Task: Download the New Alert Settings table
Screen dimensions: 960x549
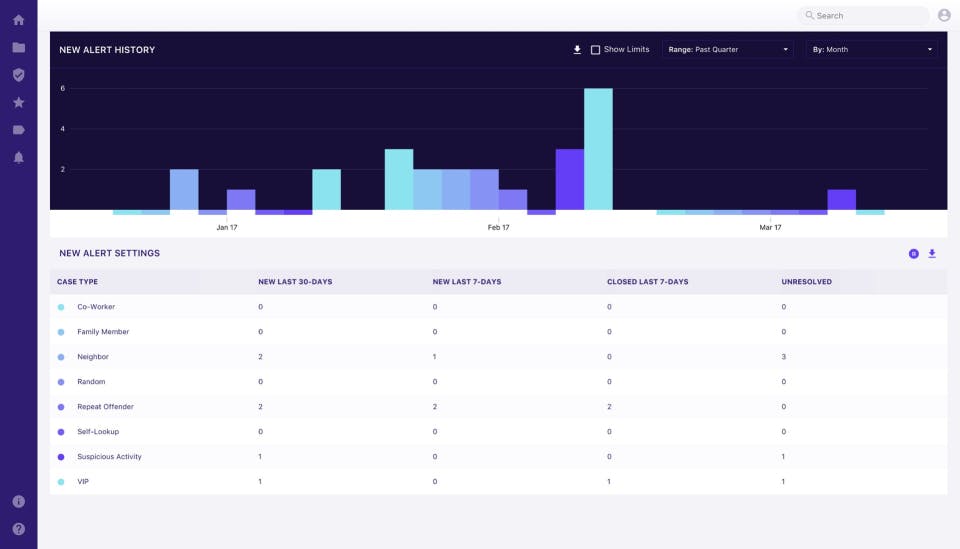Action: 932,254
